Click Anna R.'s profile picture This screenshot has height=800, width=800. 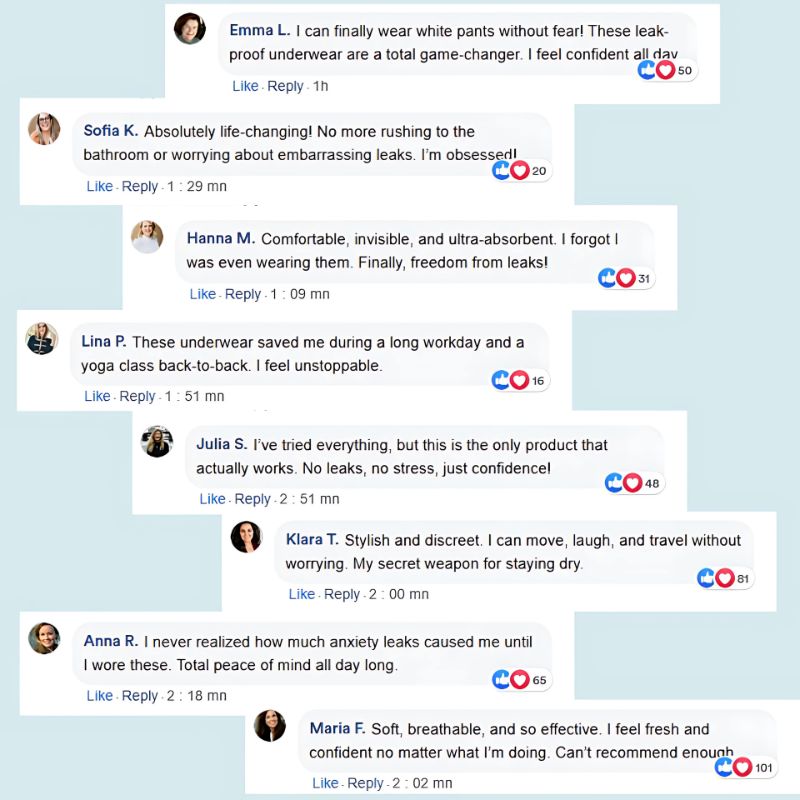click(44, 638)
